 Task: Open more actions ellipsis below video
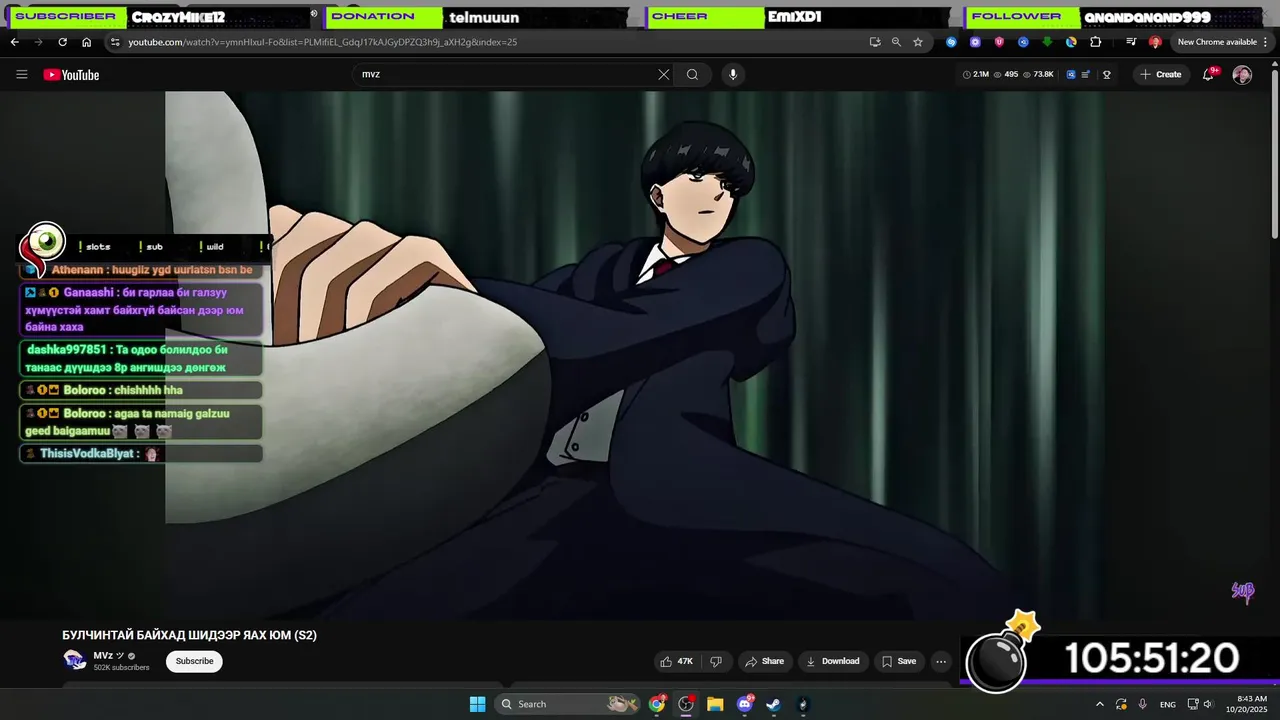tap(941, 661)
